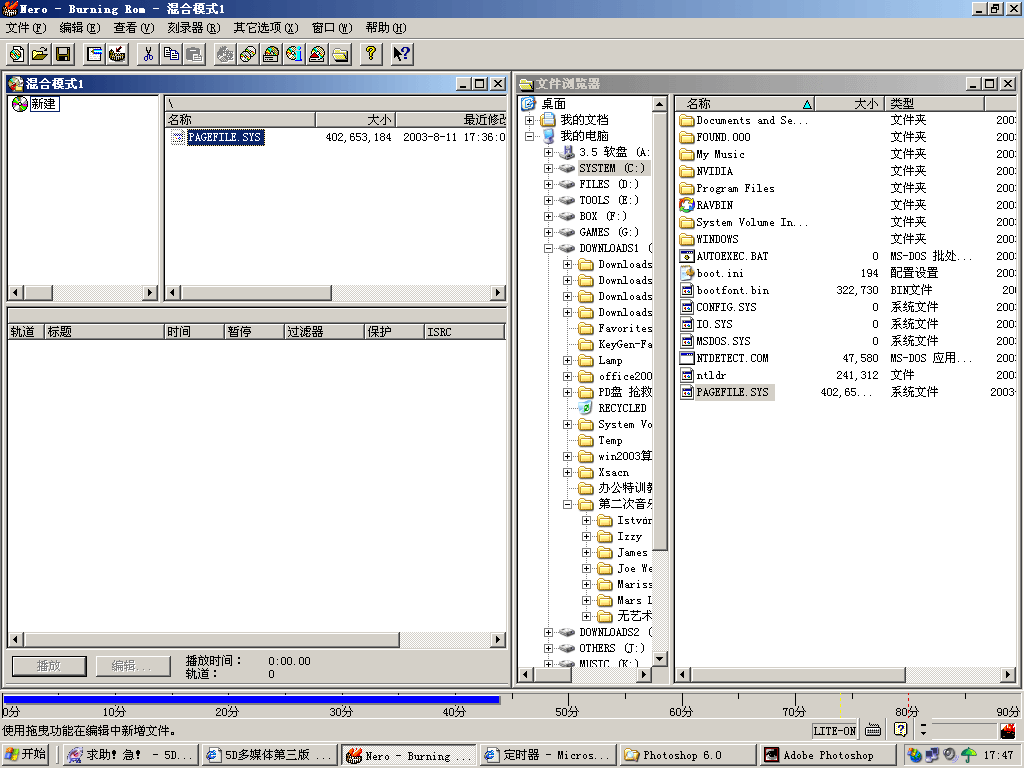
Task: Click the 标题 column header in the track list
Action: pos(104,332)
